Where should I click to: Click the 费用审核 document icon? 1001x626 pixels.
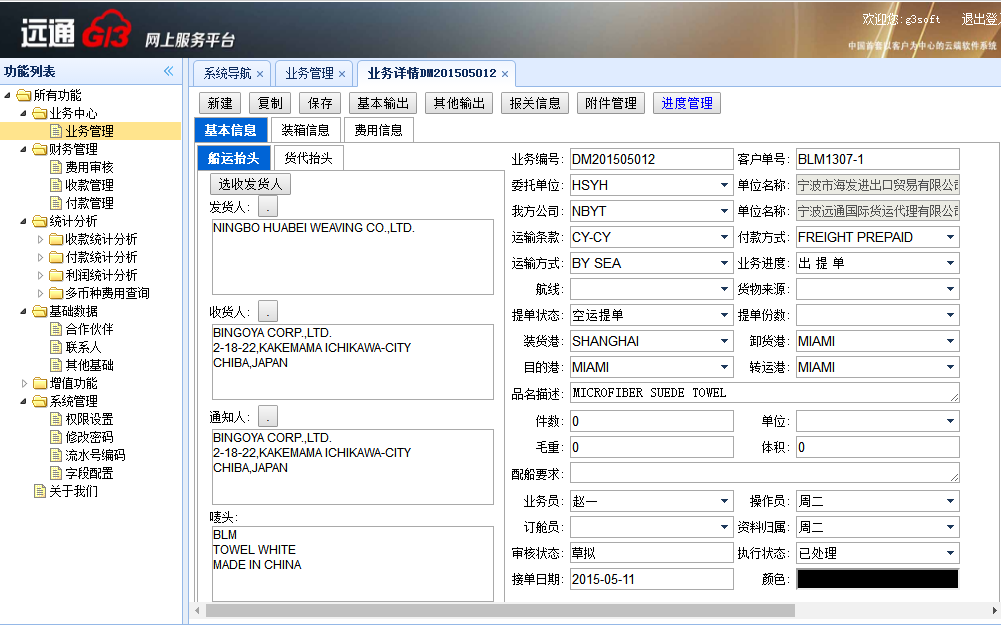[x=56, y=167]
